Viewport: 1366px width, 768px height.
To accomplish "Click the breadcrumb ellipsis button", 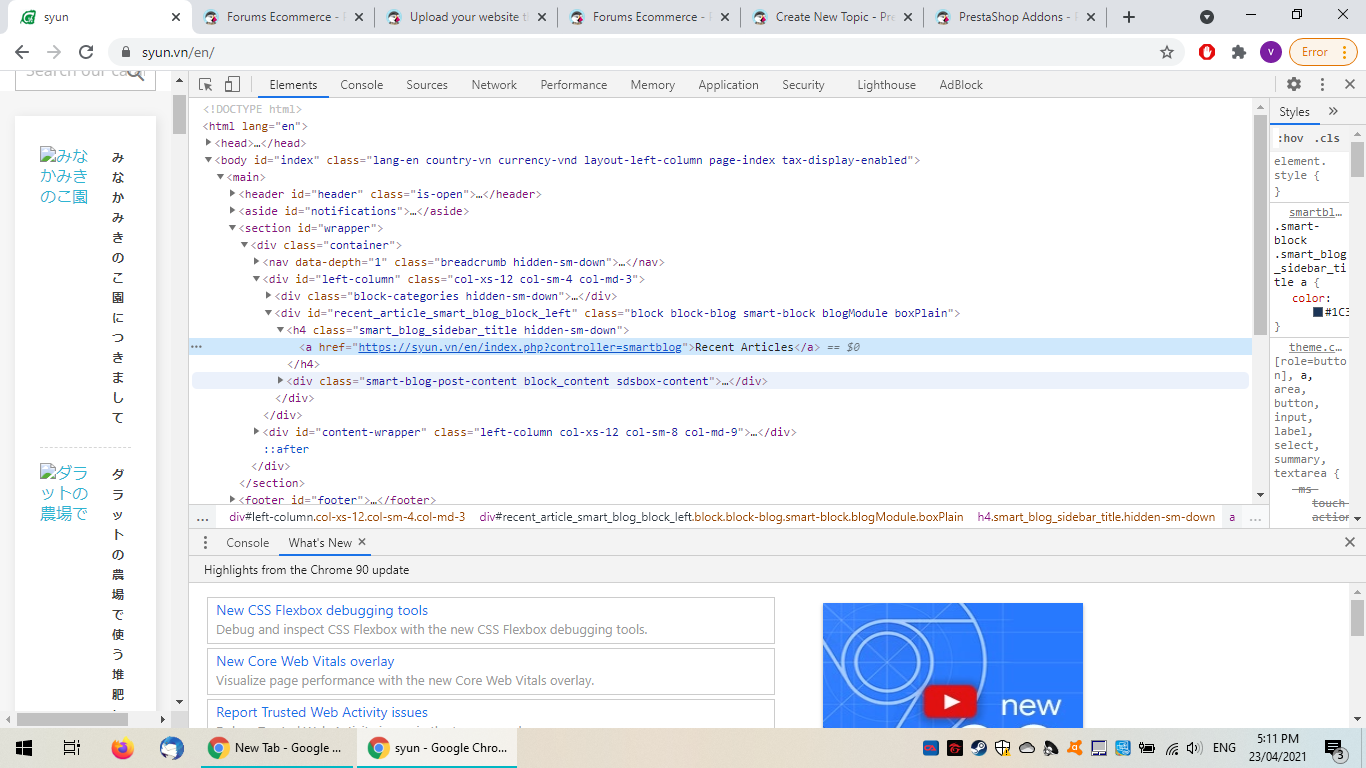I will pyautogui.click(x=203, y=517).
